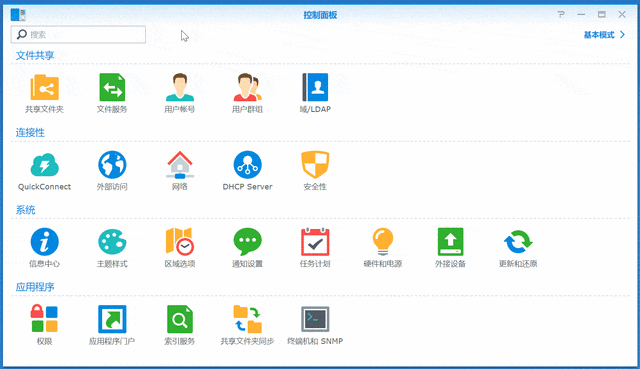Viewport: 640px width, 369px height.
Task: Click the help question mark button
Action: pos(561,15)
